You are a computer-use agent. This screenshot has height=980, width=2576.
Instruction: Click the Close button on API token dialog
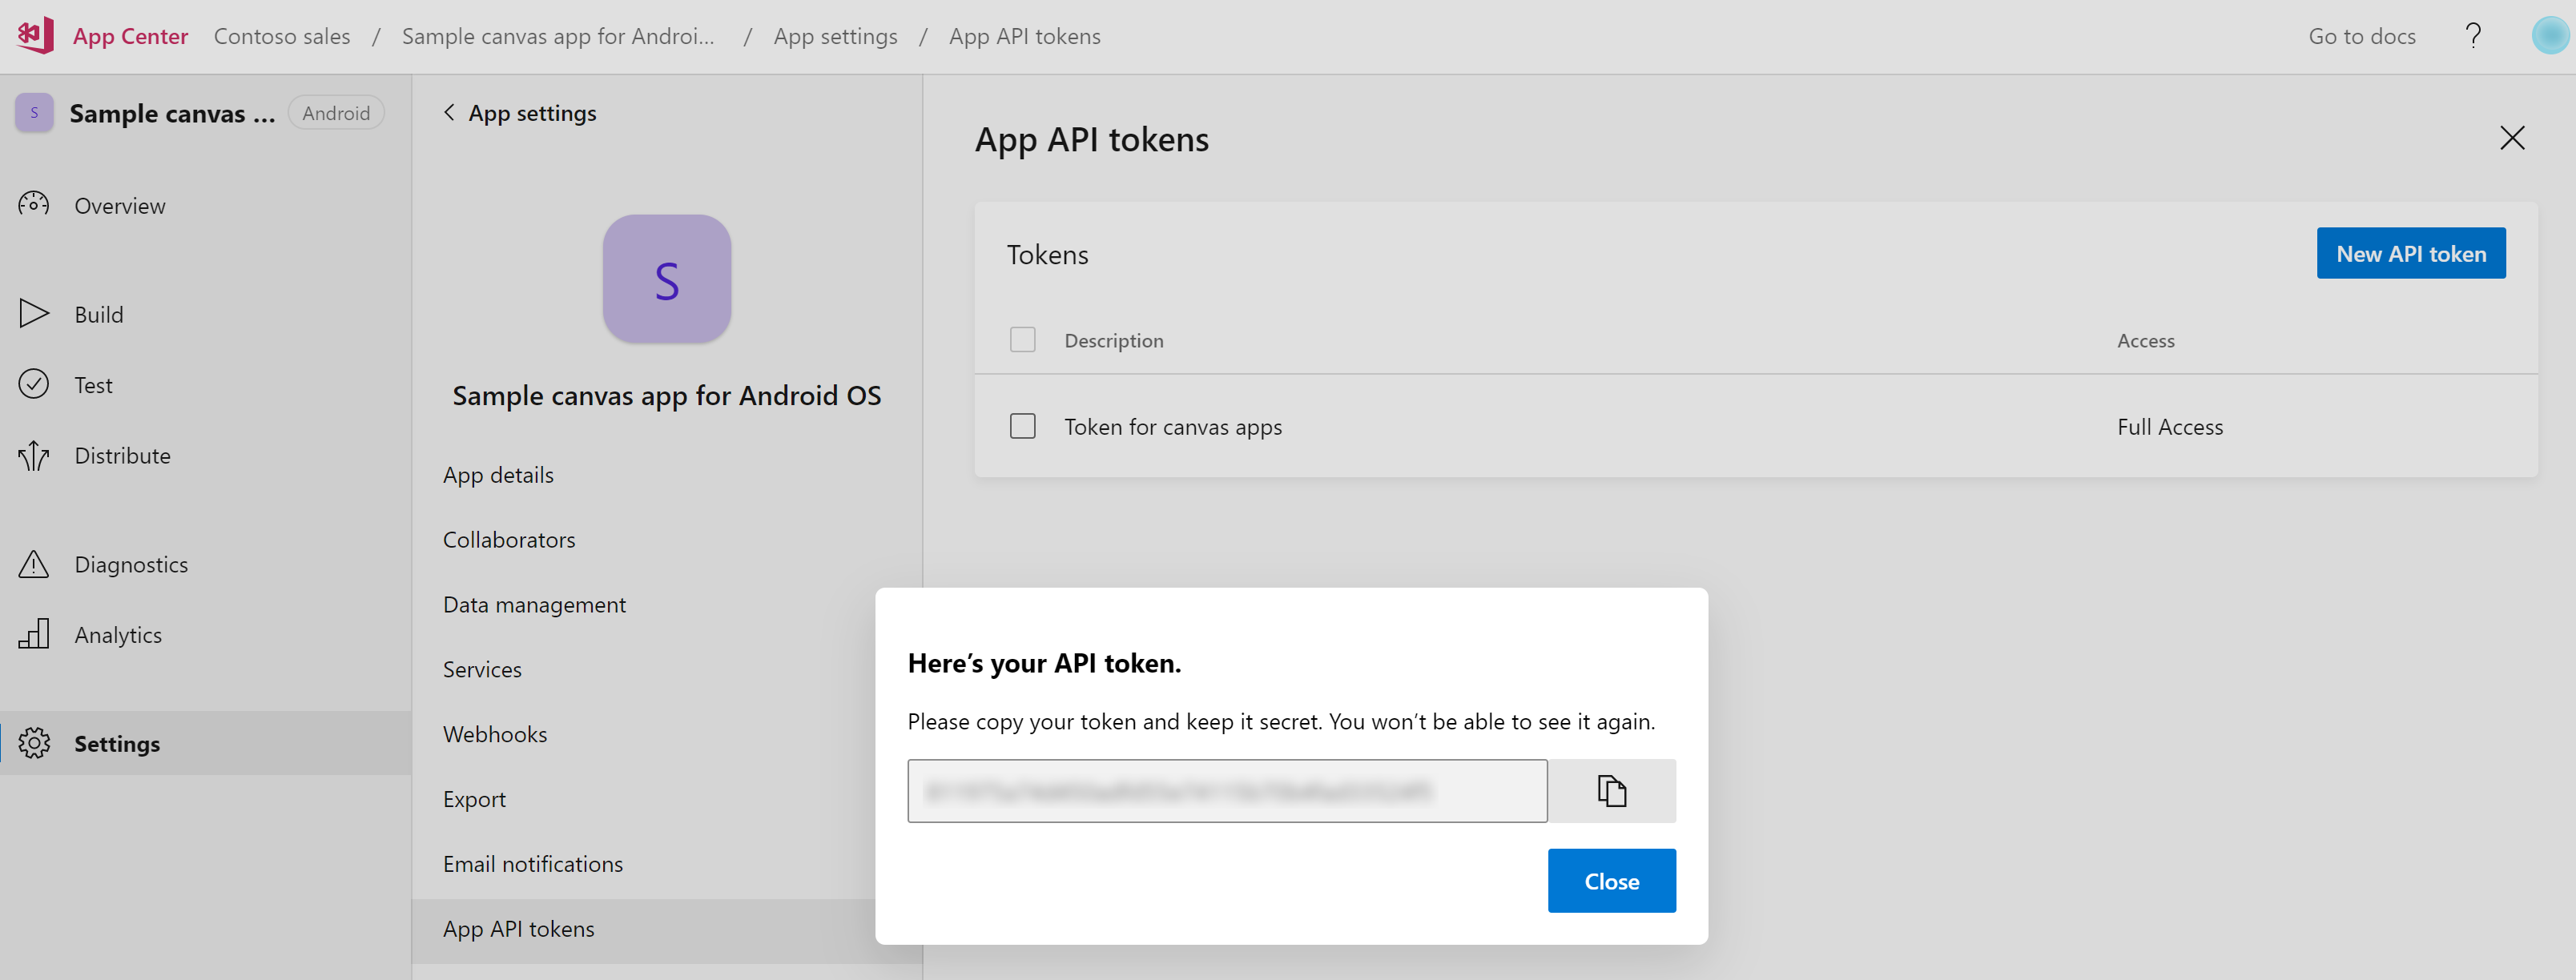click(1612, 882)
